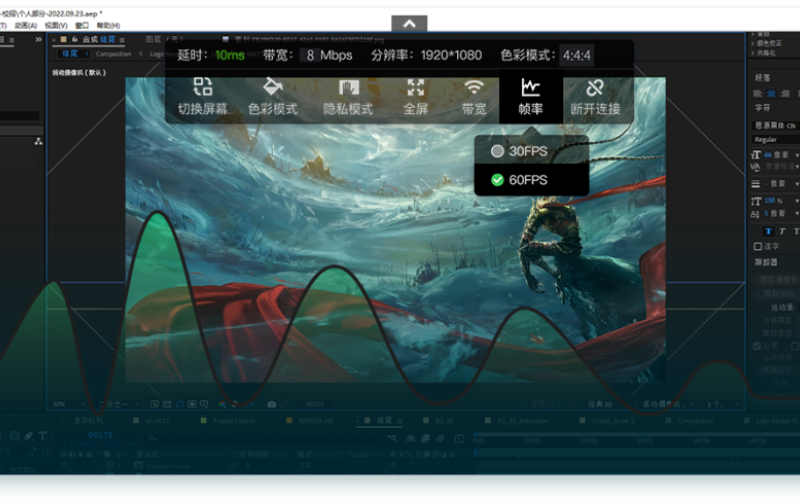800x500 pixels.
Task: Click 断开连接 to disconnect session
Action: [x=595, y=96]
